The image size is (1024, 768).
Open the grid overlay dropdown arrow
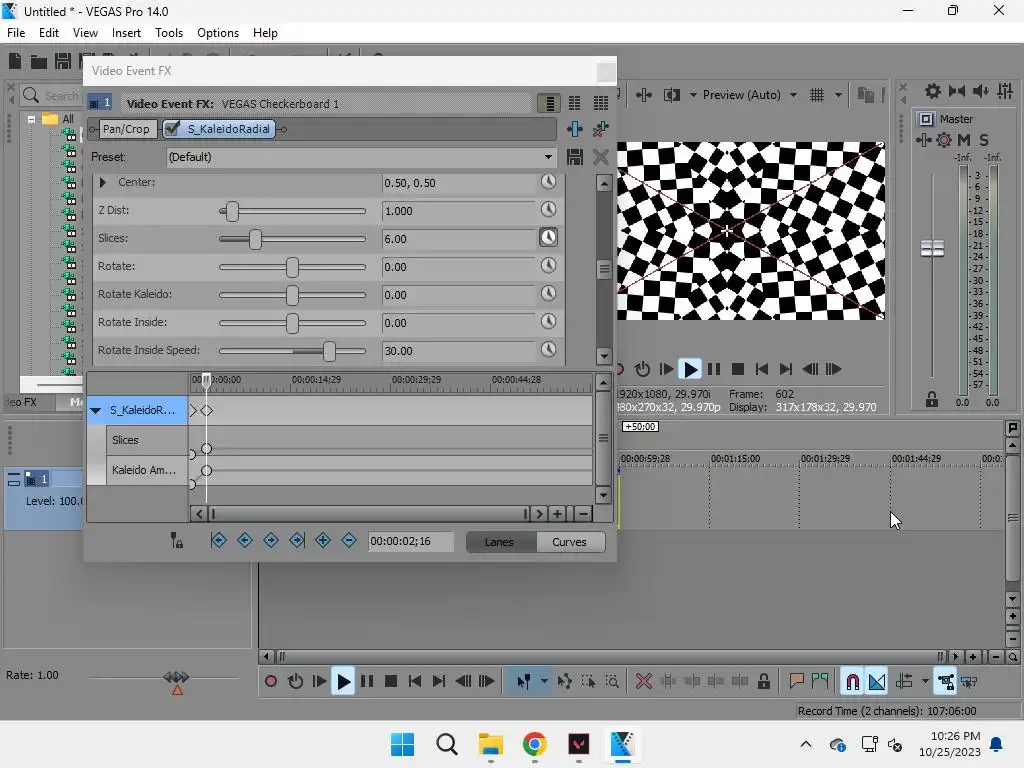point(838,95)
